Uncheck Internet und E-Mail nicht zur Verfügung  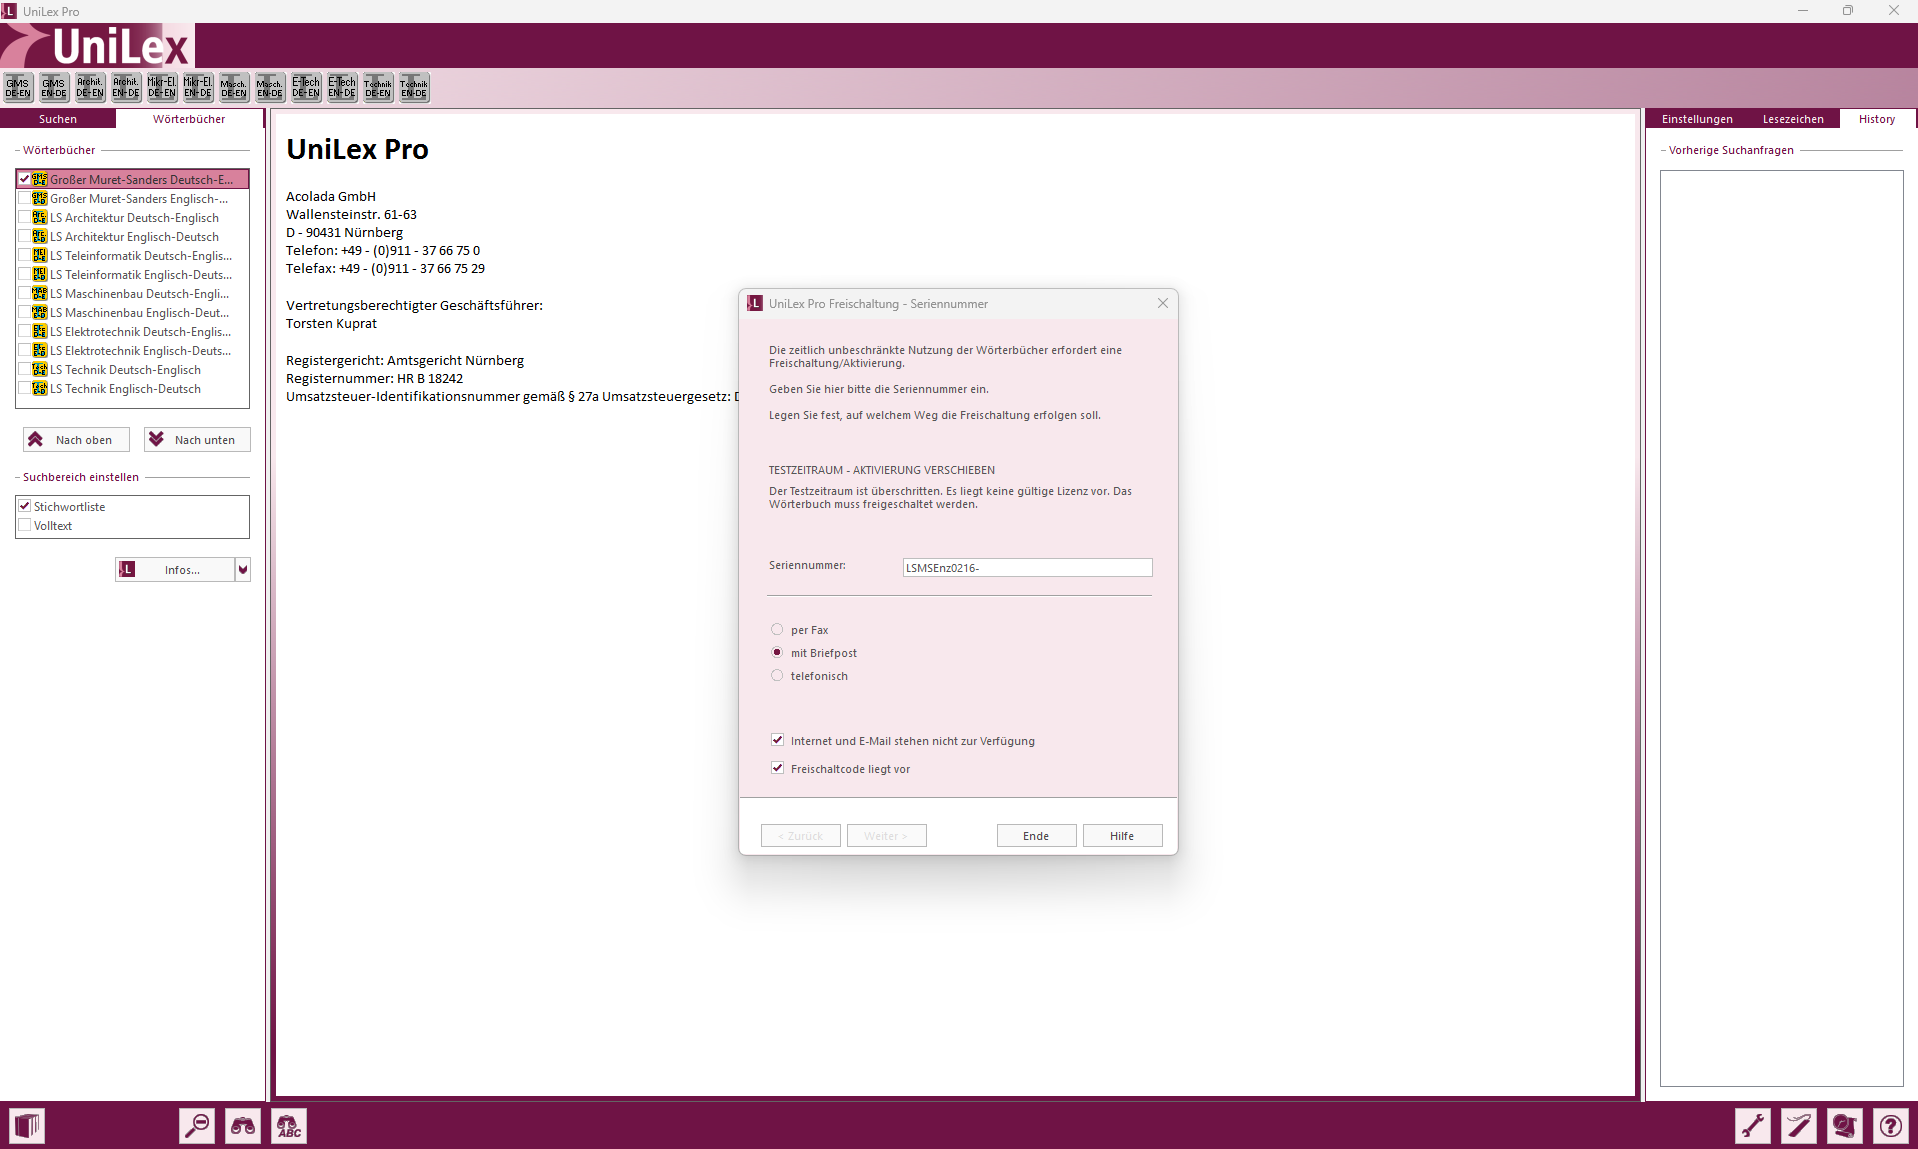coord(777,740)
